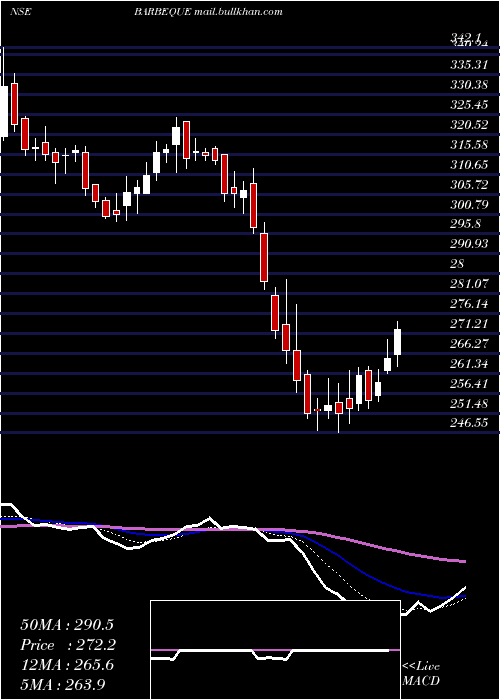Click the 295.8 price level label
The height and width of the screenshot is (700, 500).
[465, 224]
